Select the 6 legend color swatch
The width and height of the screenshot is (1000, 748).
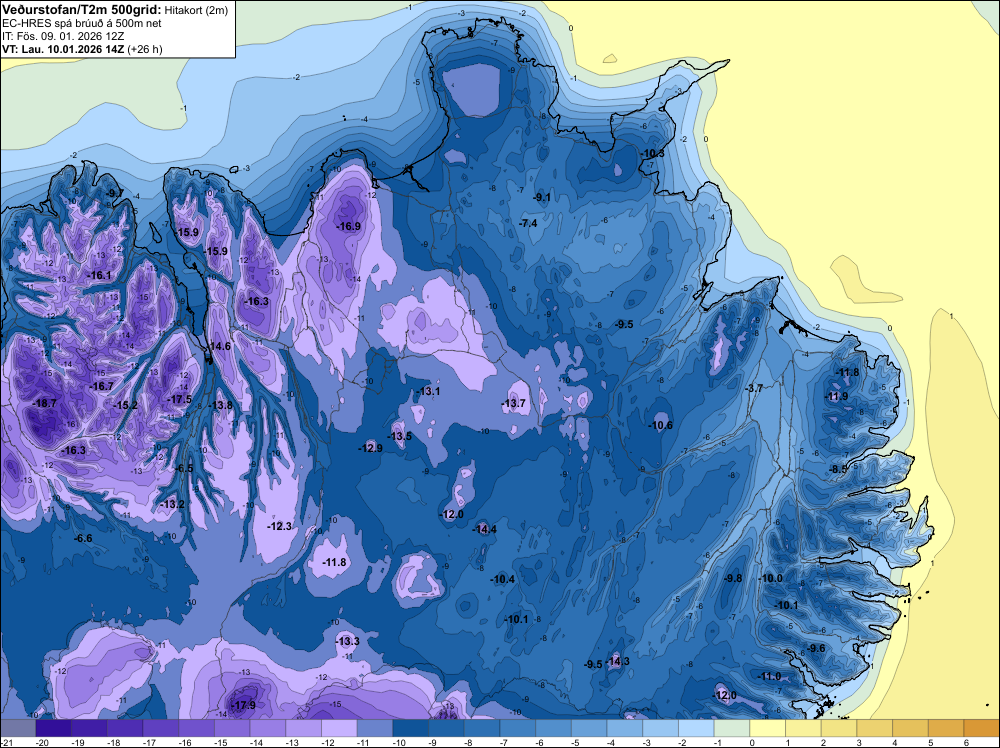coord(982,726)
